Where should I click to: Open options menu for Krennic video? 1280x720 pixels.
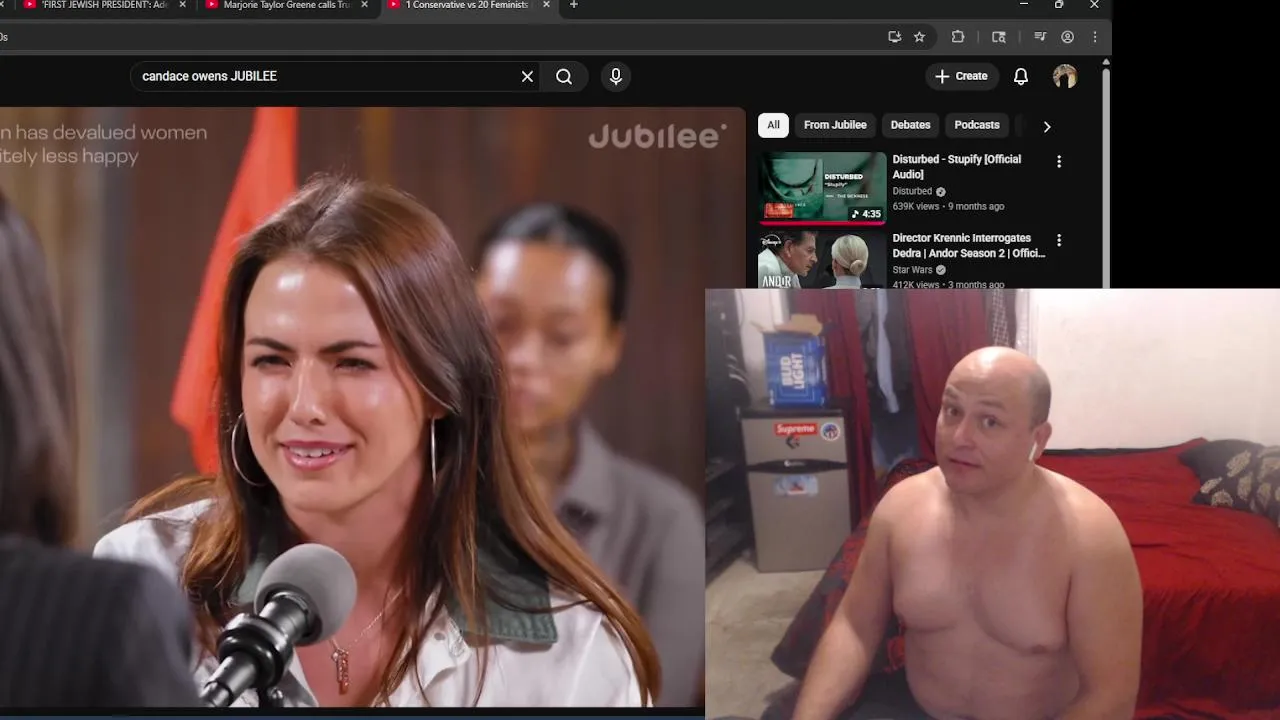[1059, 240]
